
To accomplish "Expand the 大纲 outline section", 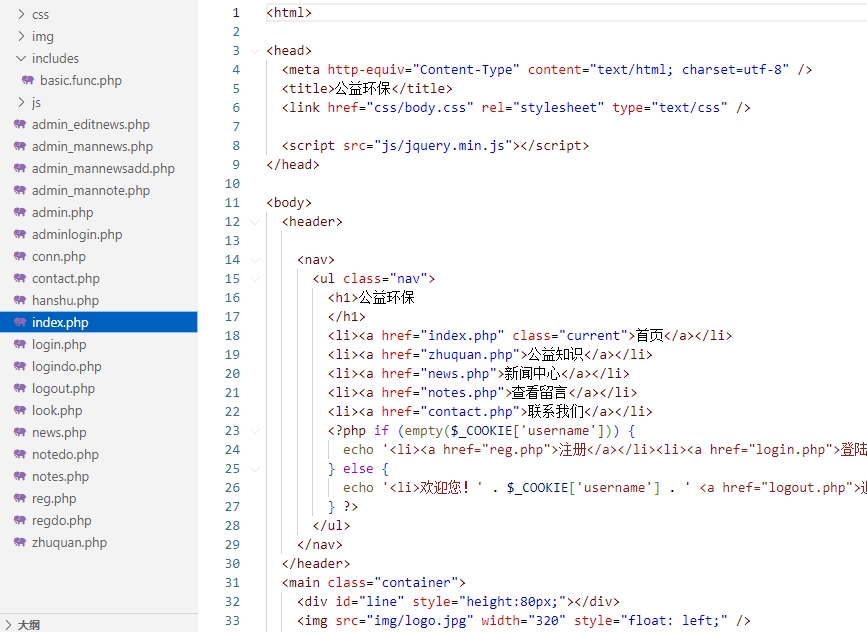I will (x=8, y=625).
